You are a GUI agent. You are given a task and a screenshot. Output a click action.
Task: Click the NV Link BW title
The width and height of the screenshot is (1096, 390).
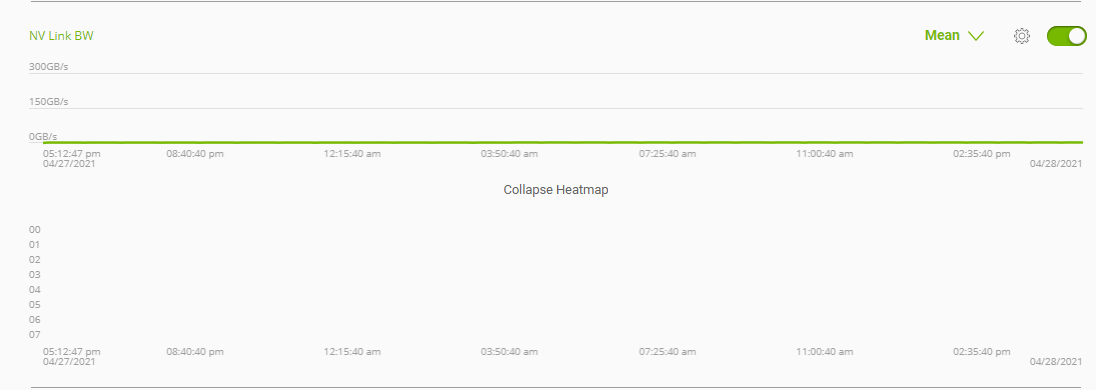(61, 36)
